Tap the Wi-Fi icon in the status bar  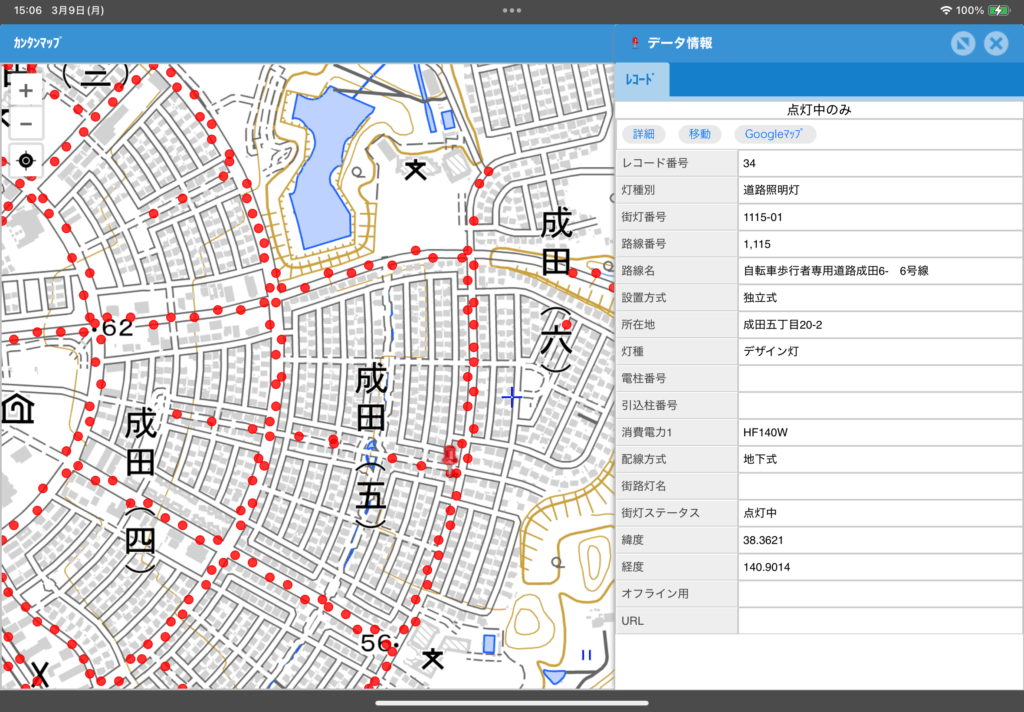[x=947, y=11]
